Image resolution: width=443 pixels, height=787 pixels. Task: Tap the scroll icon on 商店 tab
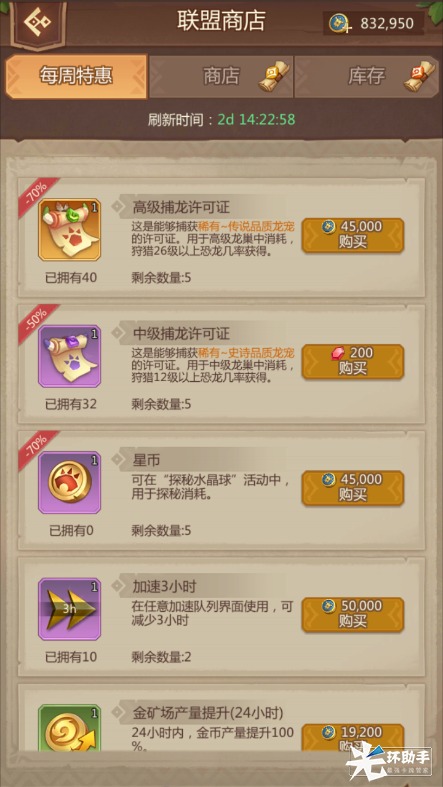click(274, 76)
